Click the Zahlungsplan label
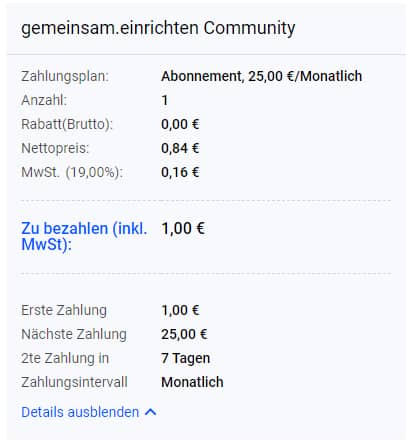Image resolution: width=411 pixels, height=446 pixels. [x=65, y=76]
